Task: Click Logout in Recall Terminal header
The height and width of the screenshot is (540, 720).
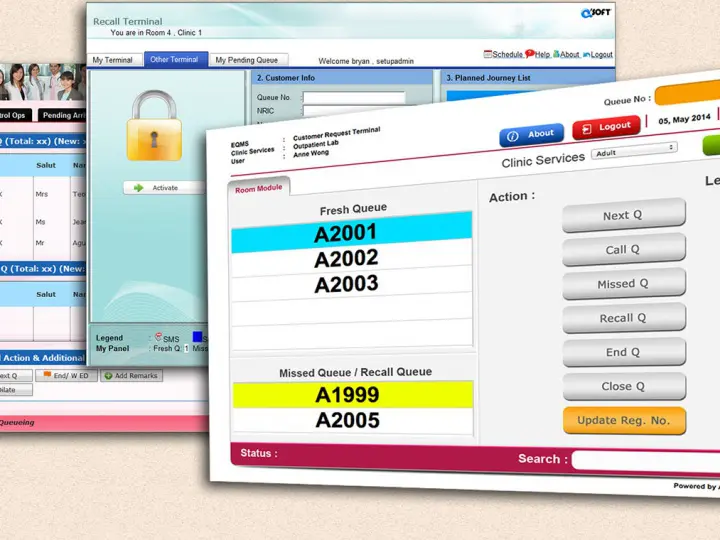Action: 598,55
